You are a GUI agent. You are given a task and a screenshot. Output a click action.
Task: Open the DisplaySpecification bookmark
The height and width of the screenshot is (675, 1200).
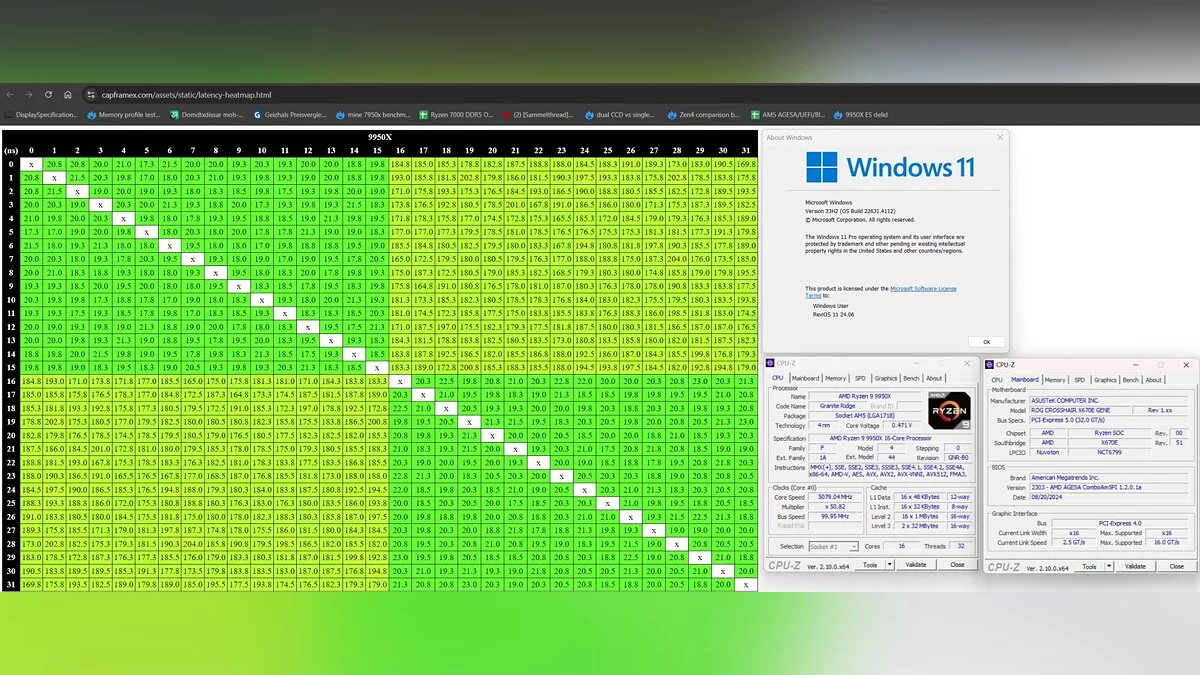tap(42, 114)
